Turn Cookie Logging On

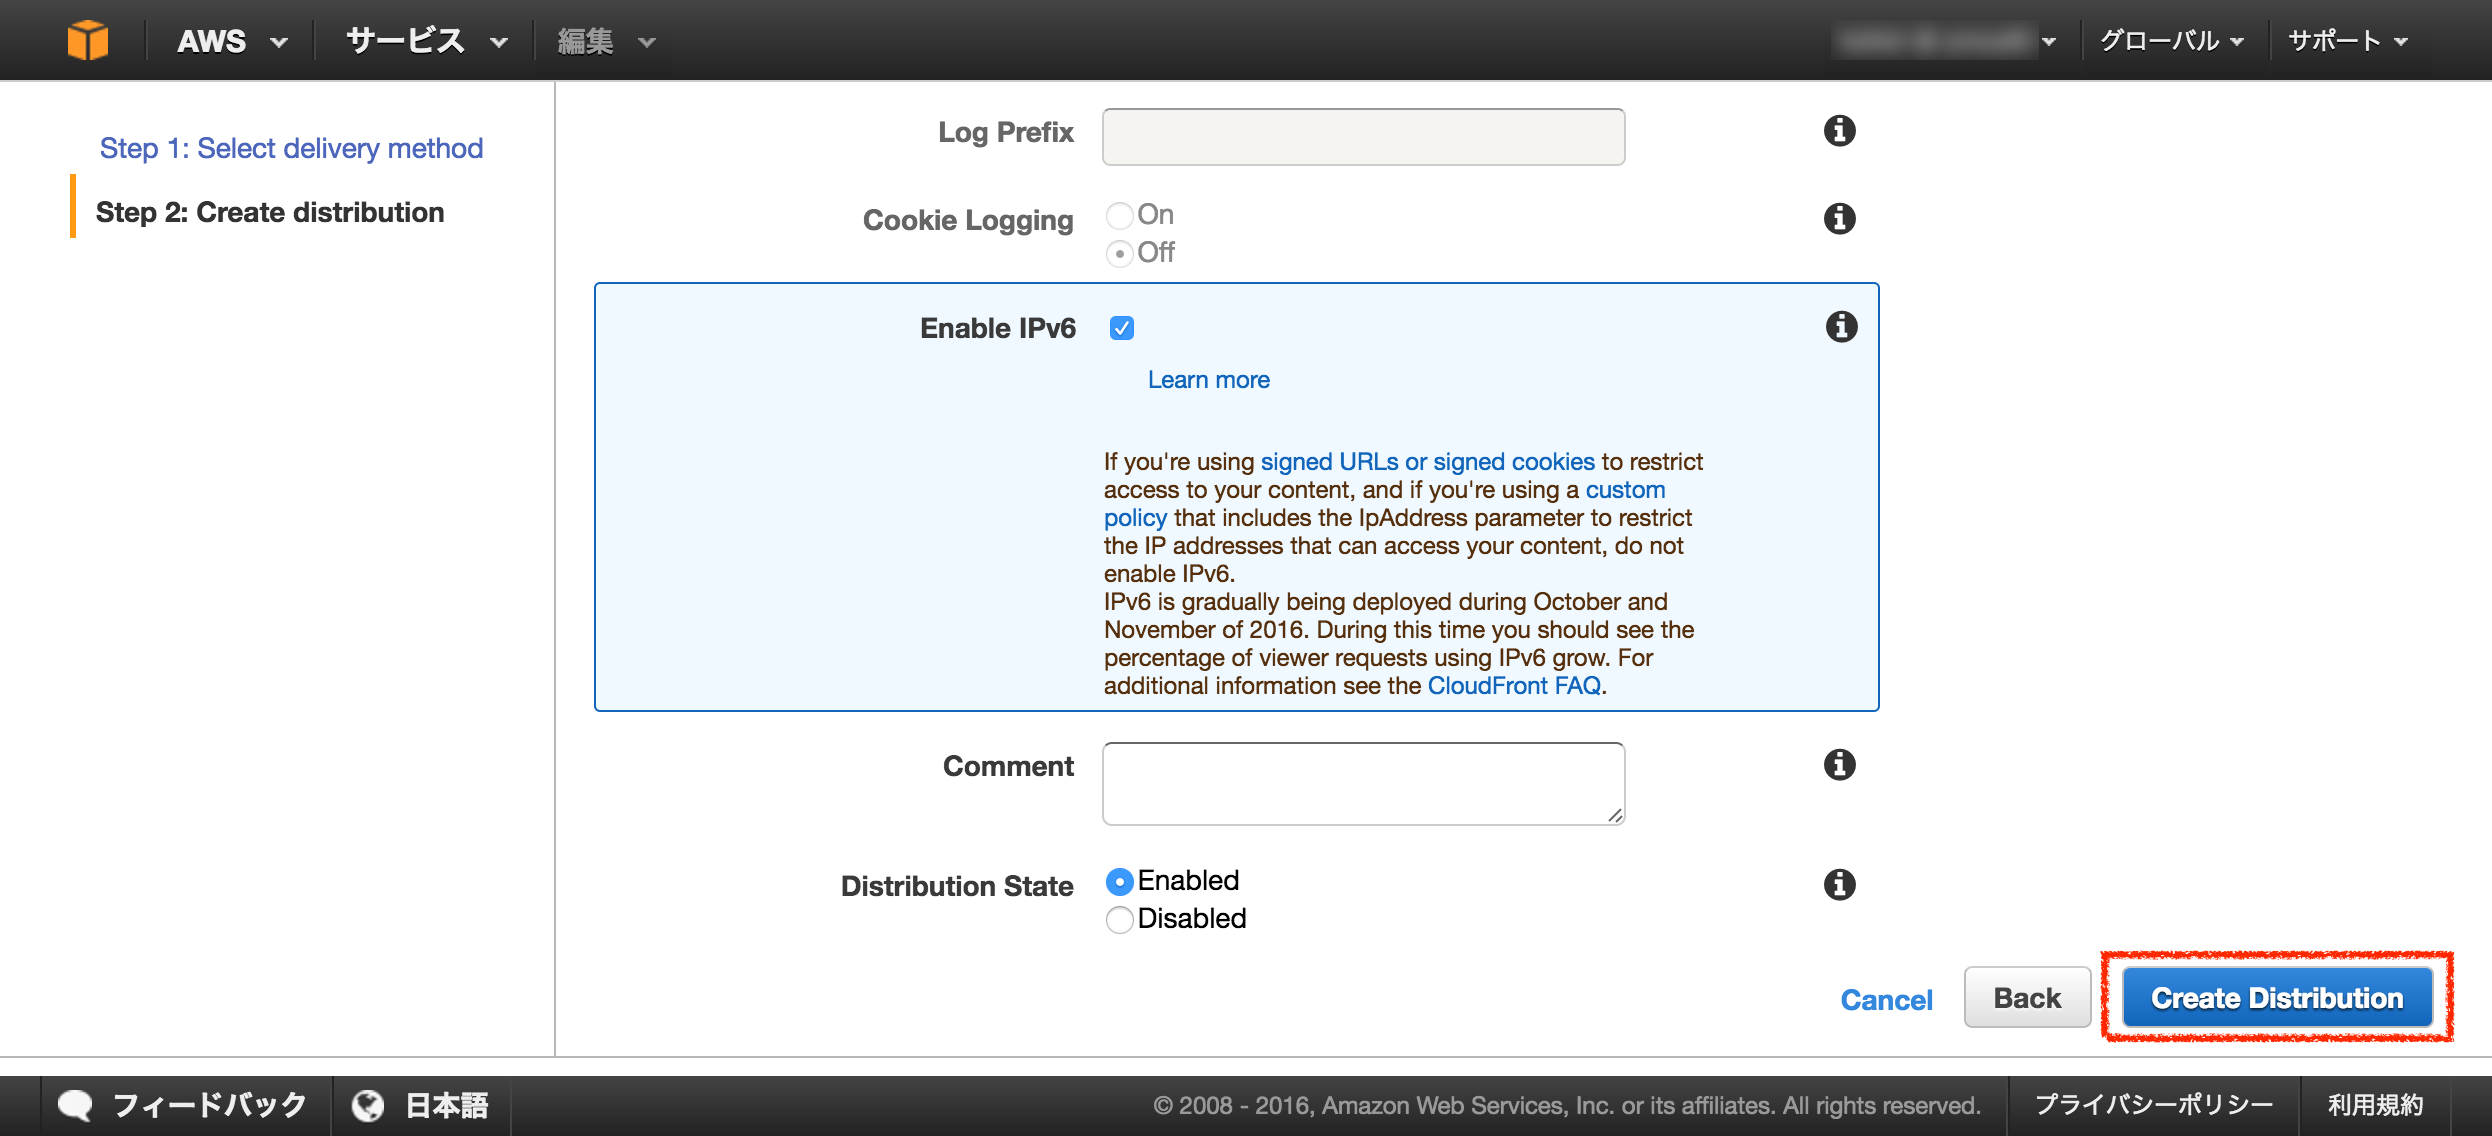click(1120, 215)
